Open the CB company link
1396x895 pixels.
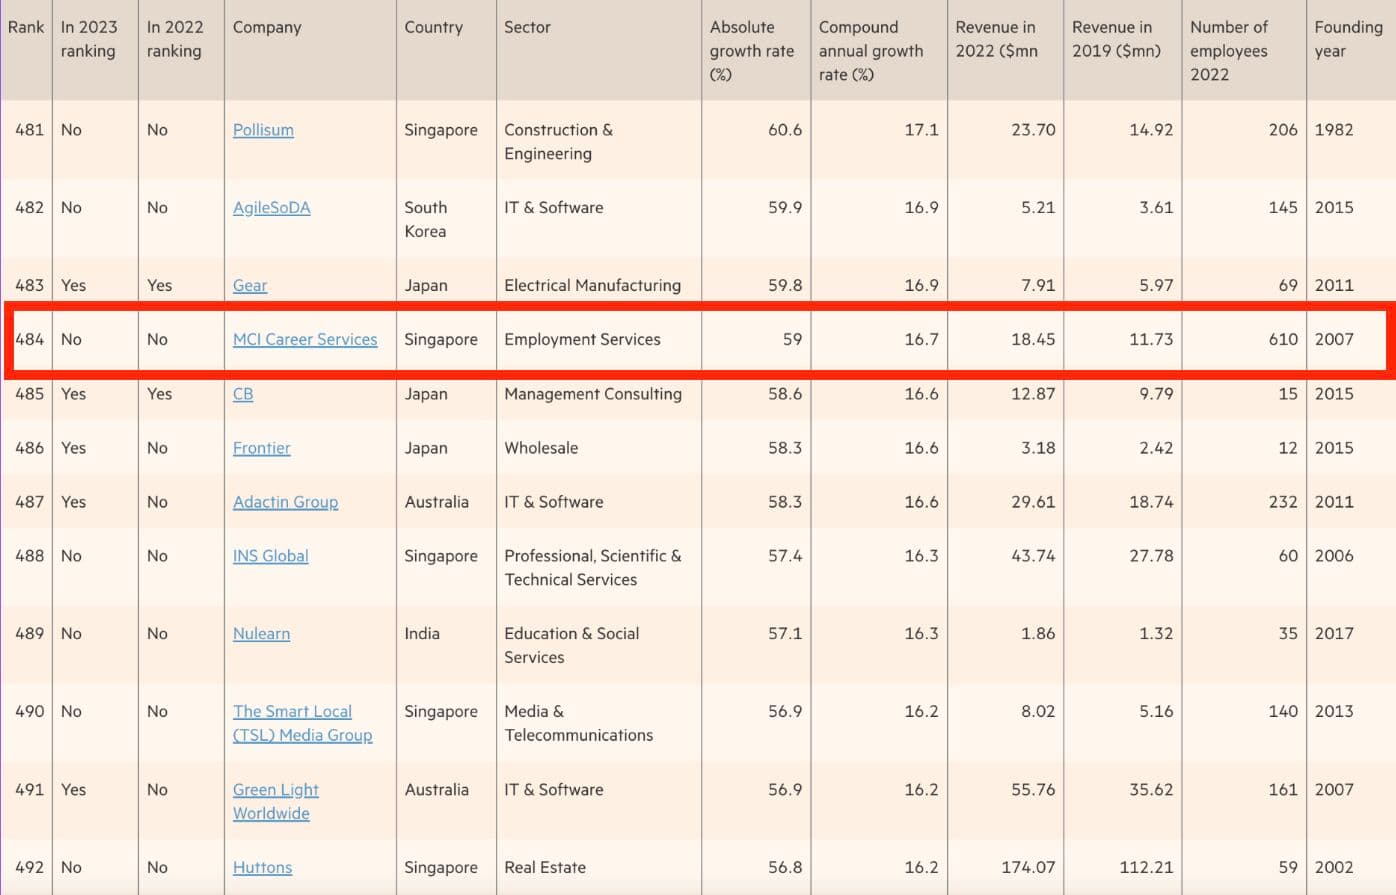(243, 394)
